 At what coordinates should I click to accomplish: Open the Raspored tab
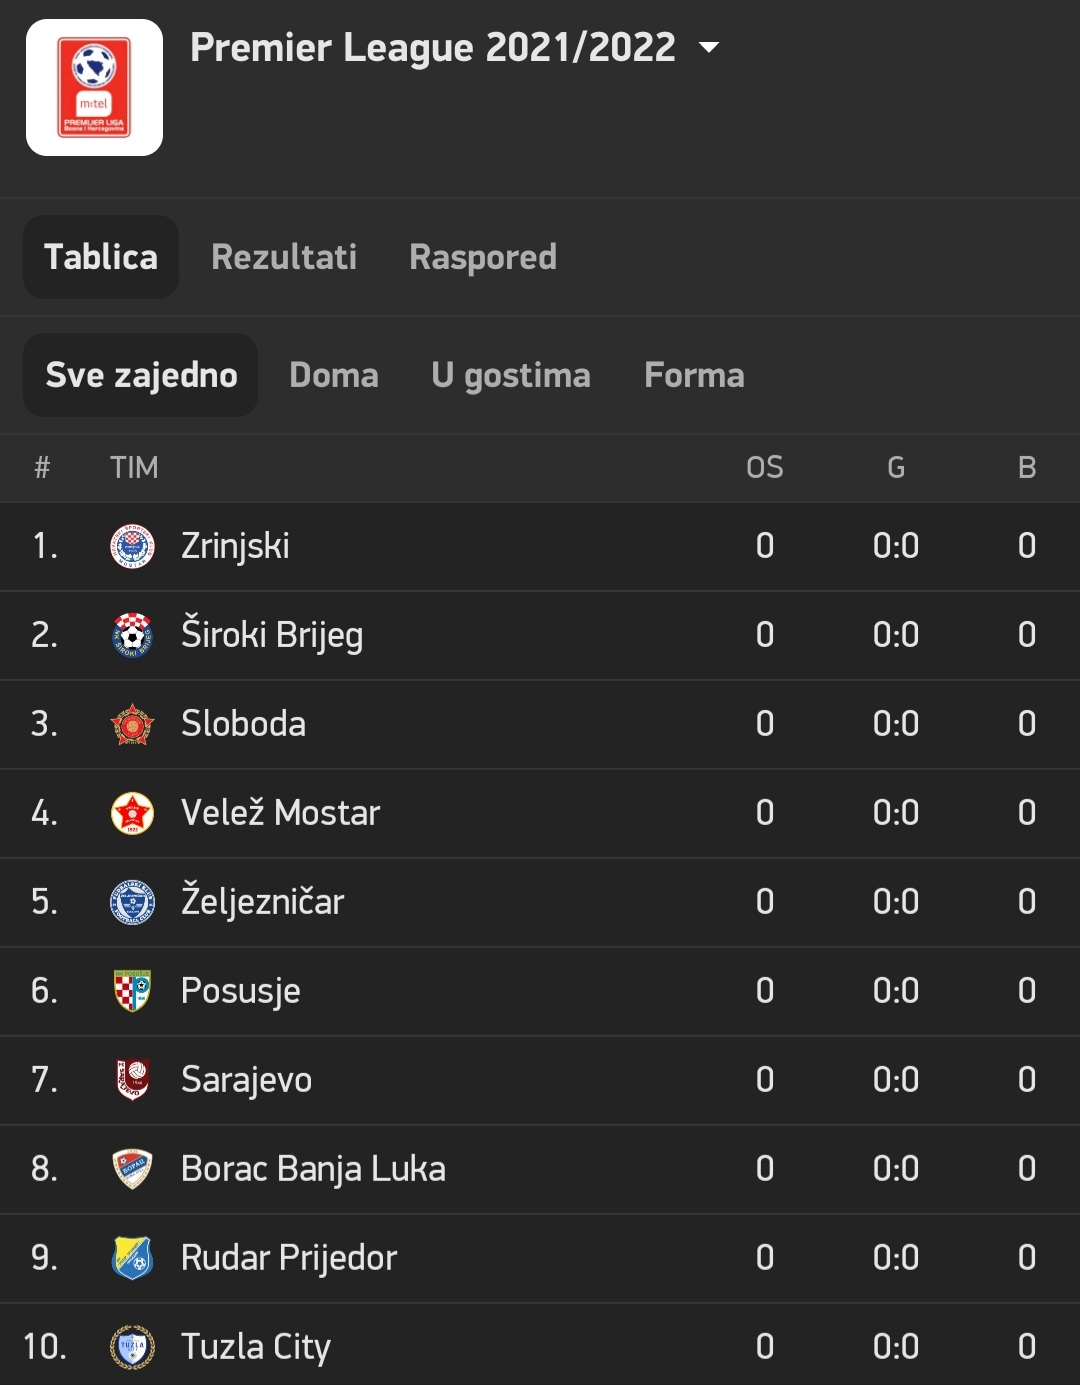tap(483, 257)
